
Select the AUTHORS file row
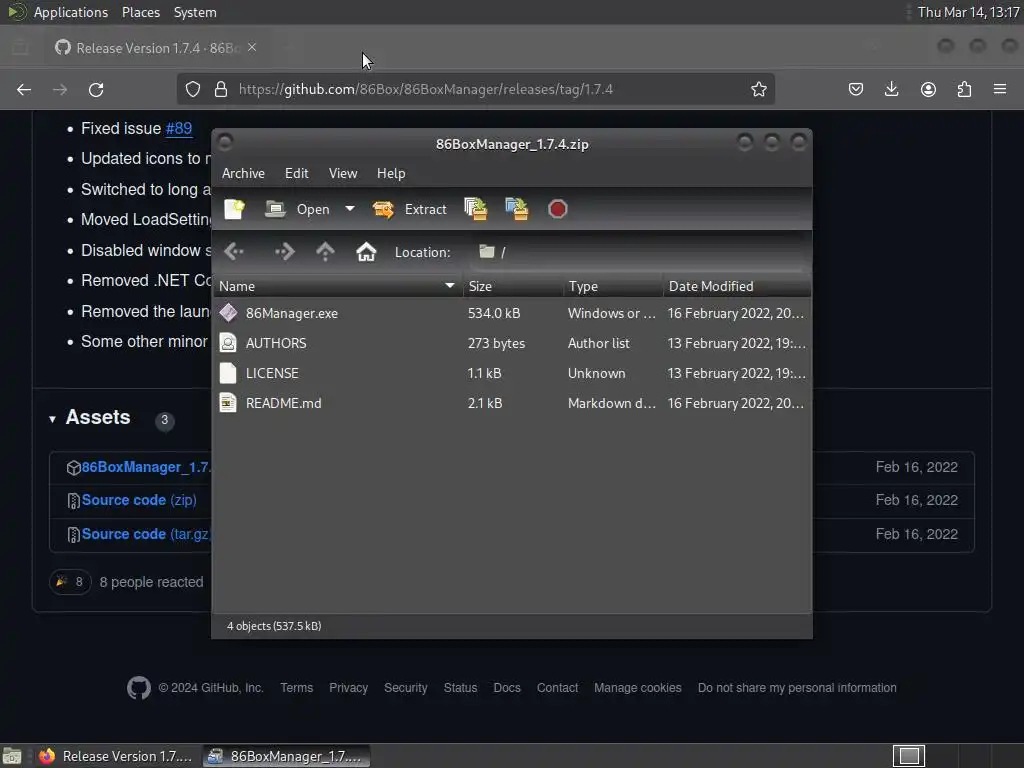pos(512,343)
